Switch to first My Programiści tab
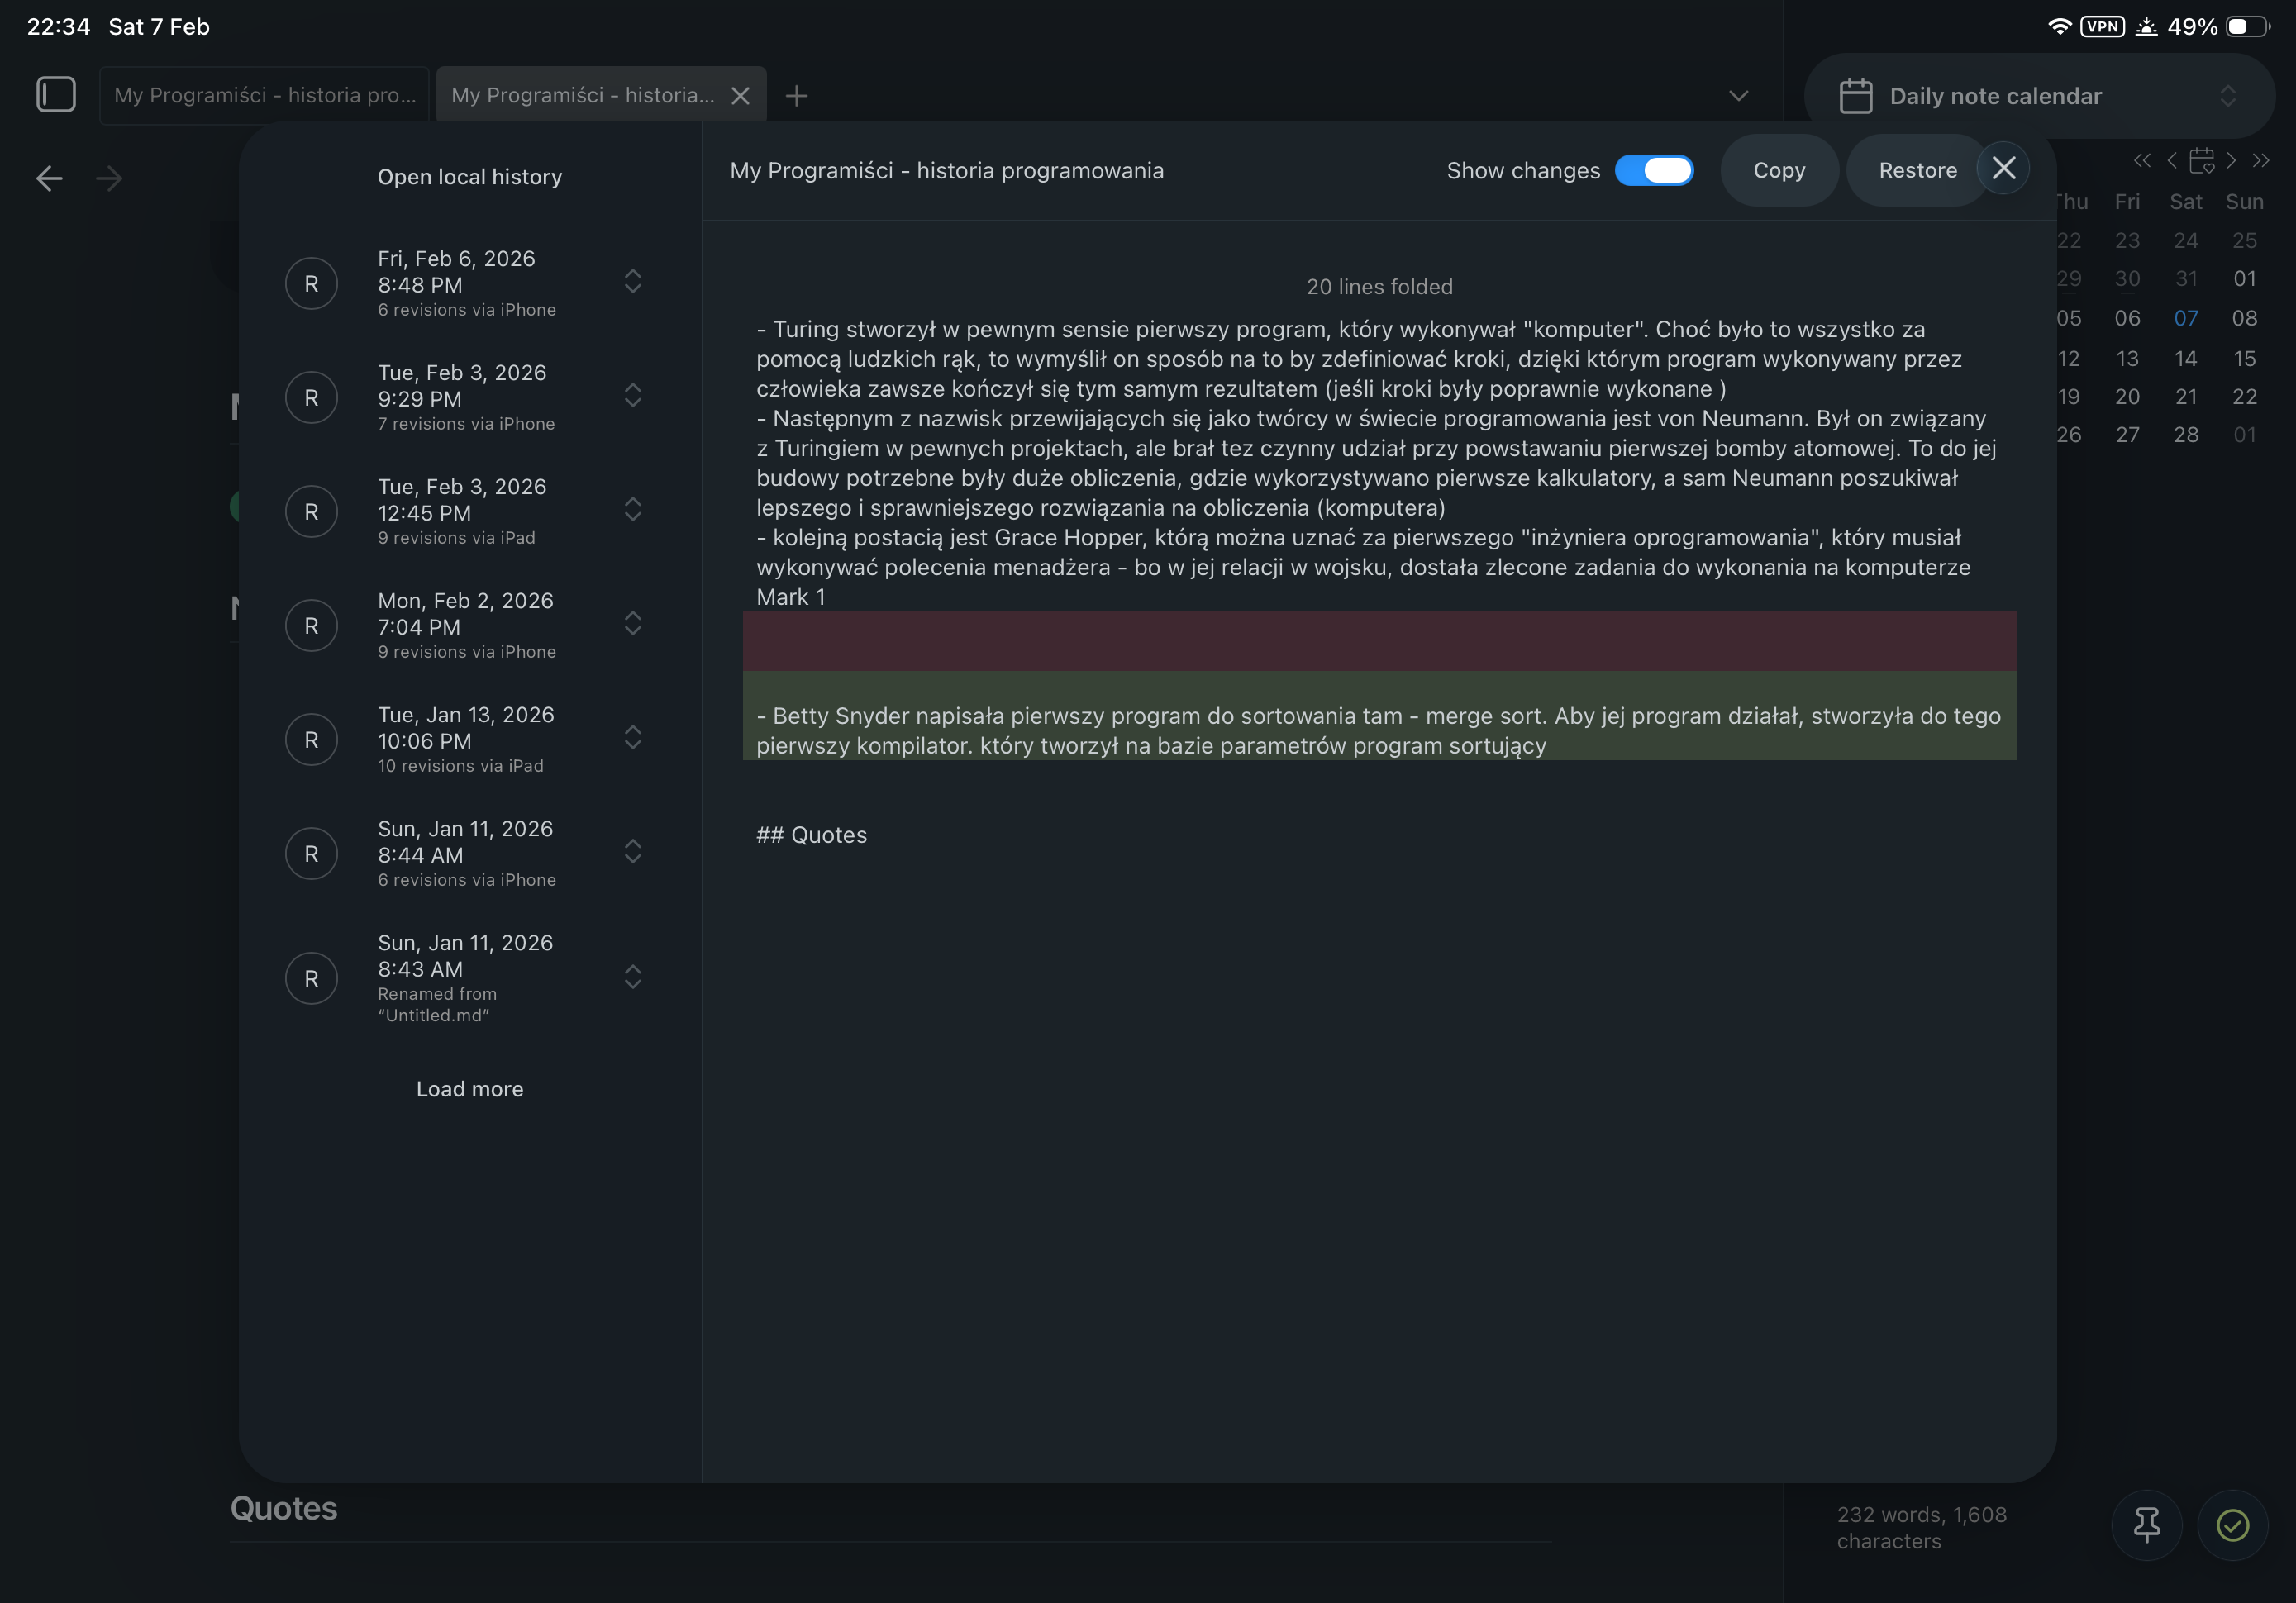 tap(264, 96)
